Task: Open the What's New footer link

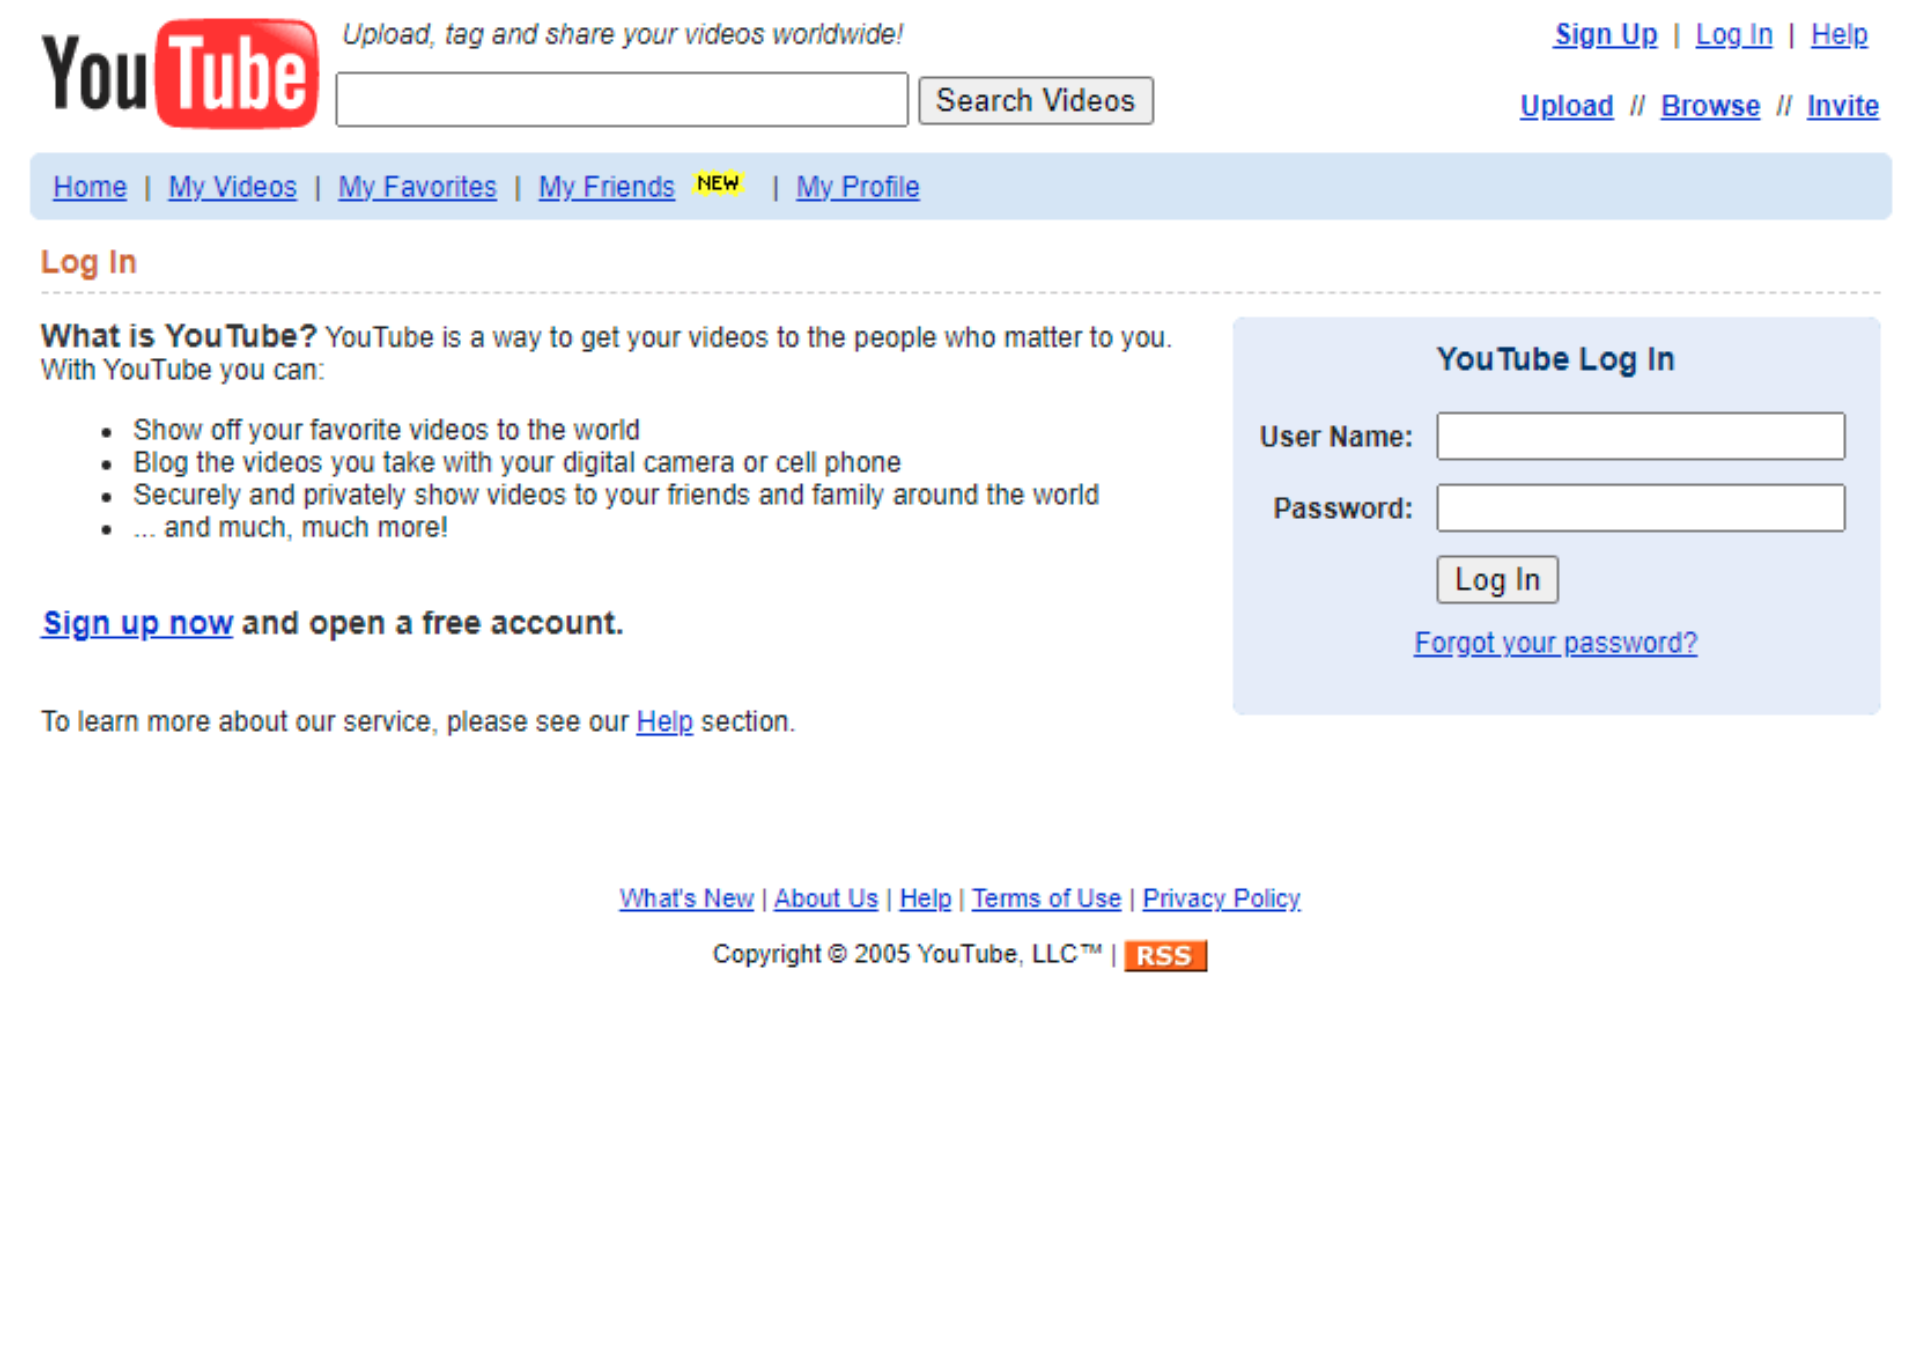Action: 686,899
